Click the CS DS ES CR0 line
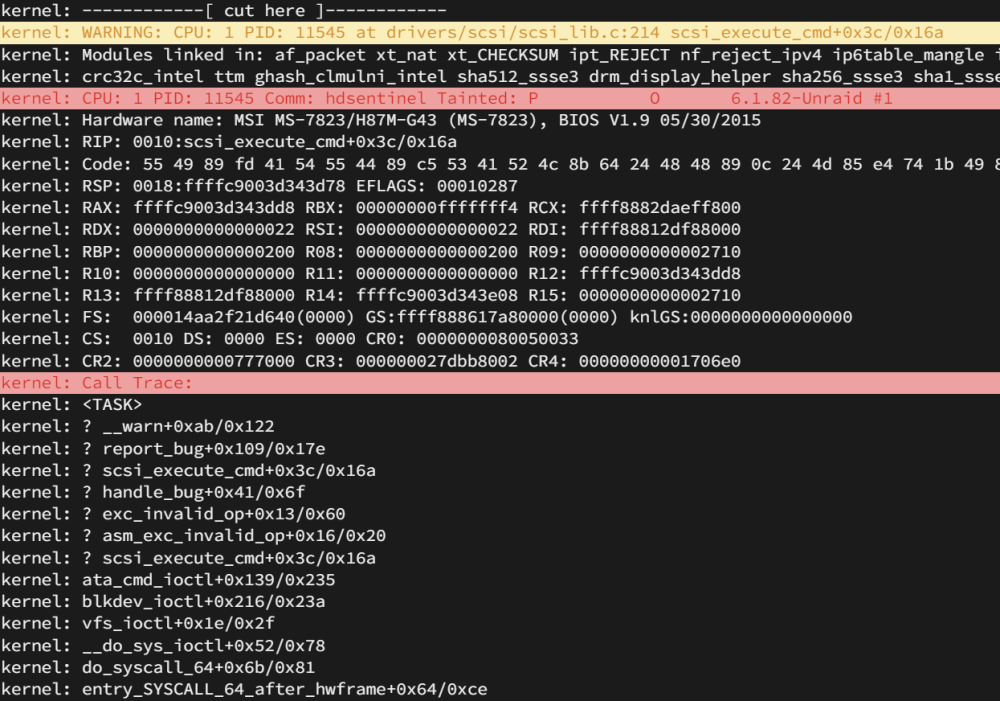The image size is (1000, 701). (500, 338)
